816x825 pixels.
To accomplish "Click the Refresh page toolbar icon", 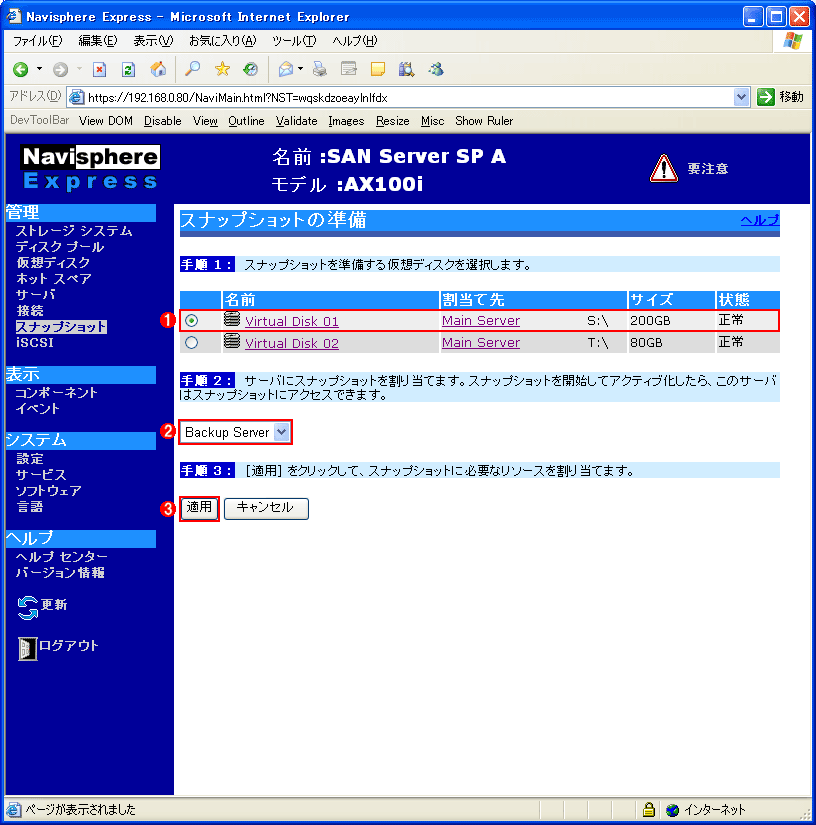I will [128, 69].
